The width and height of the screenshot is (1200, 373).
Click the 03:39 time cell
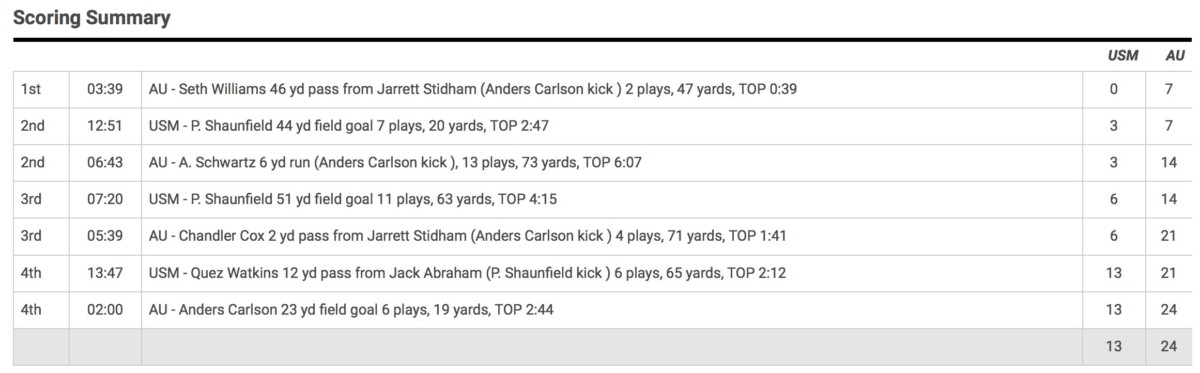(105, 89)
